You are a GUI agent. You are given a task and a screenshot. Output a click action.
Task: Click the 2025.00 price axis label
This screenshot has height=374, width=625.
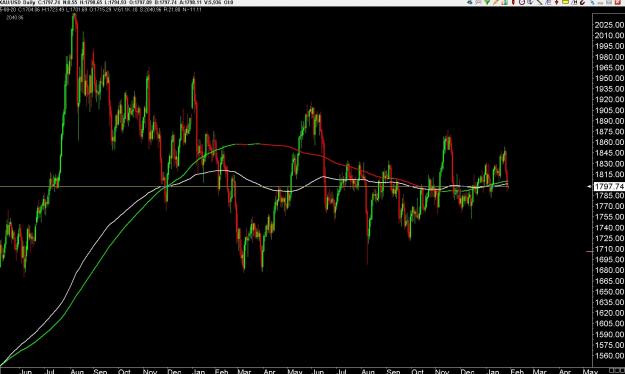[609, 25]
